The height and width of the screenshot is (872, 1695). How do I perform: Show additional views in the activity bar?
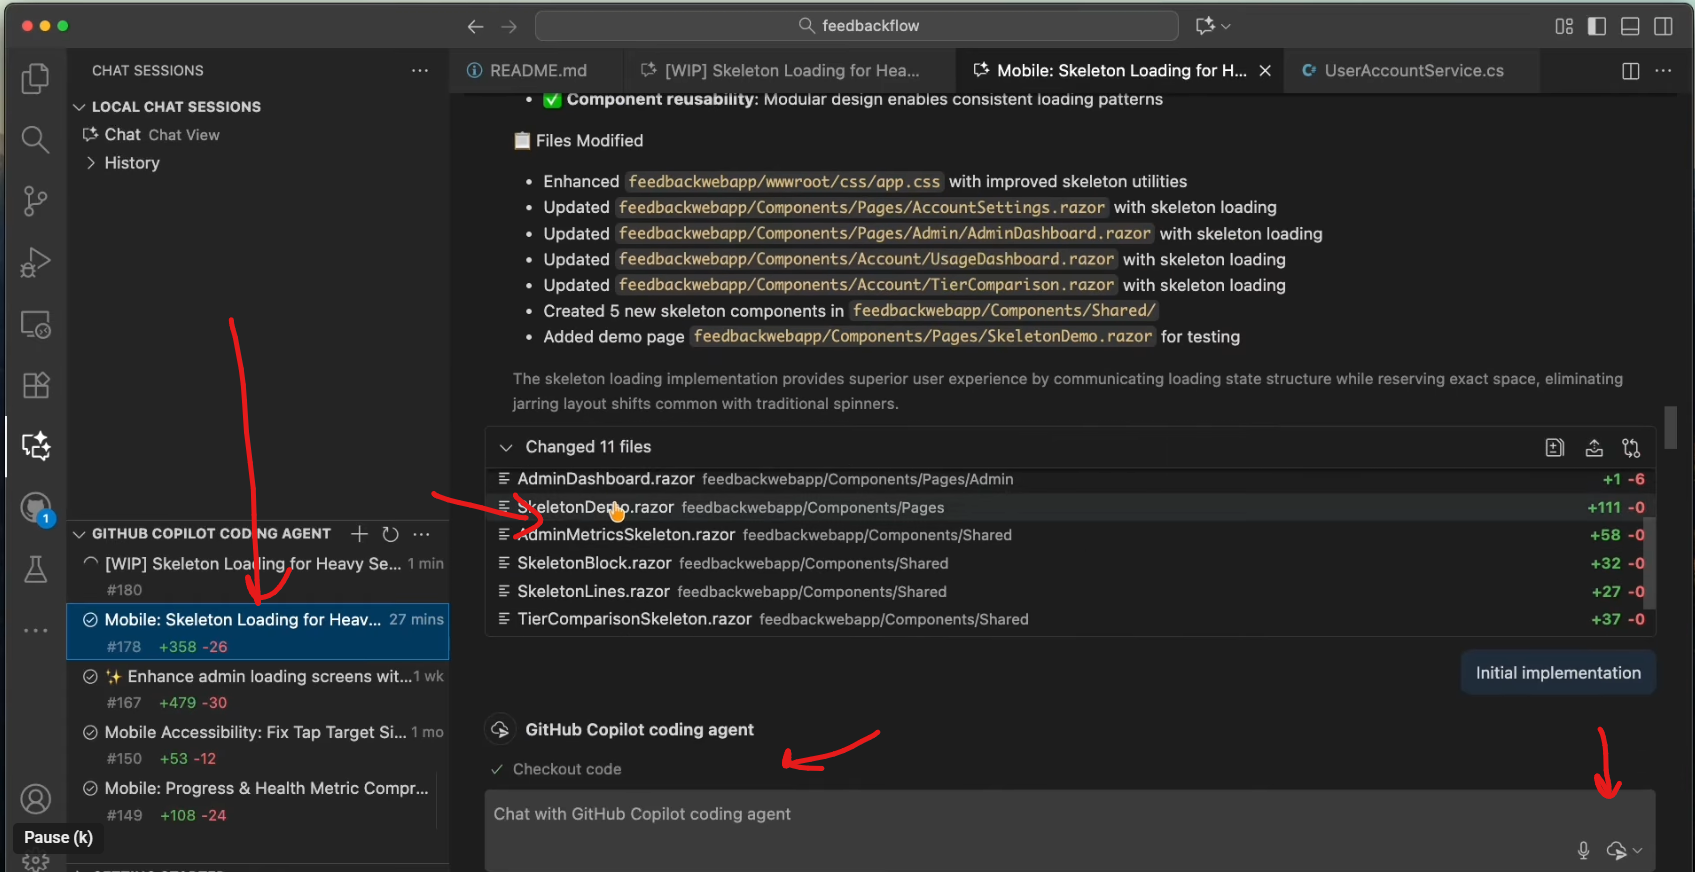click(x=35, y=630)
